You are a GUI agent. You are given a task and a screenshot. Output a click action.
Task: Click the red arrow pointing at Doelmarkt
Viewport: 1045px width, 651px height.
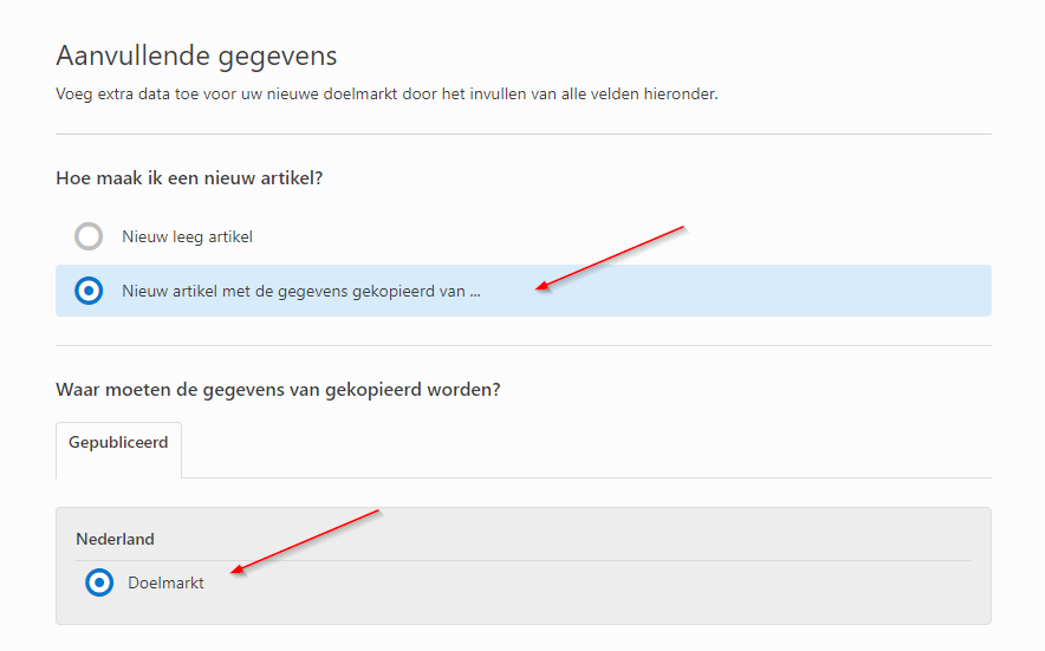[x=305, y=541]
